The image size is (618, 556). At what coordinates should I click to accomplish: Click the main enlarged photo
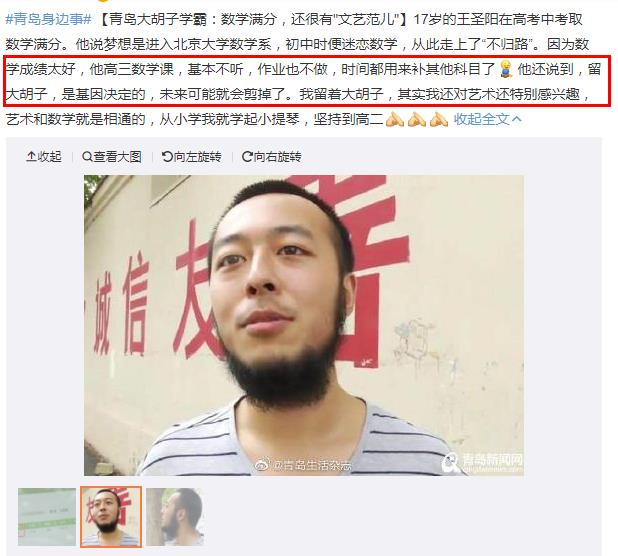(x=304, y=325)
